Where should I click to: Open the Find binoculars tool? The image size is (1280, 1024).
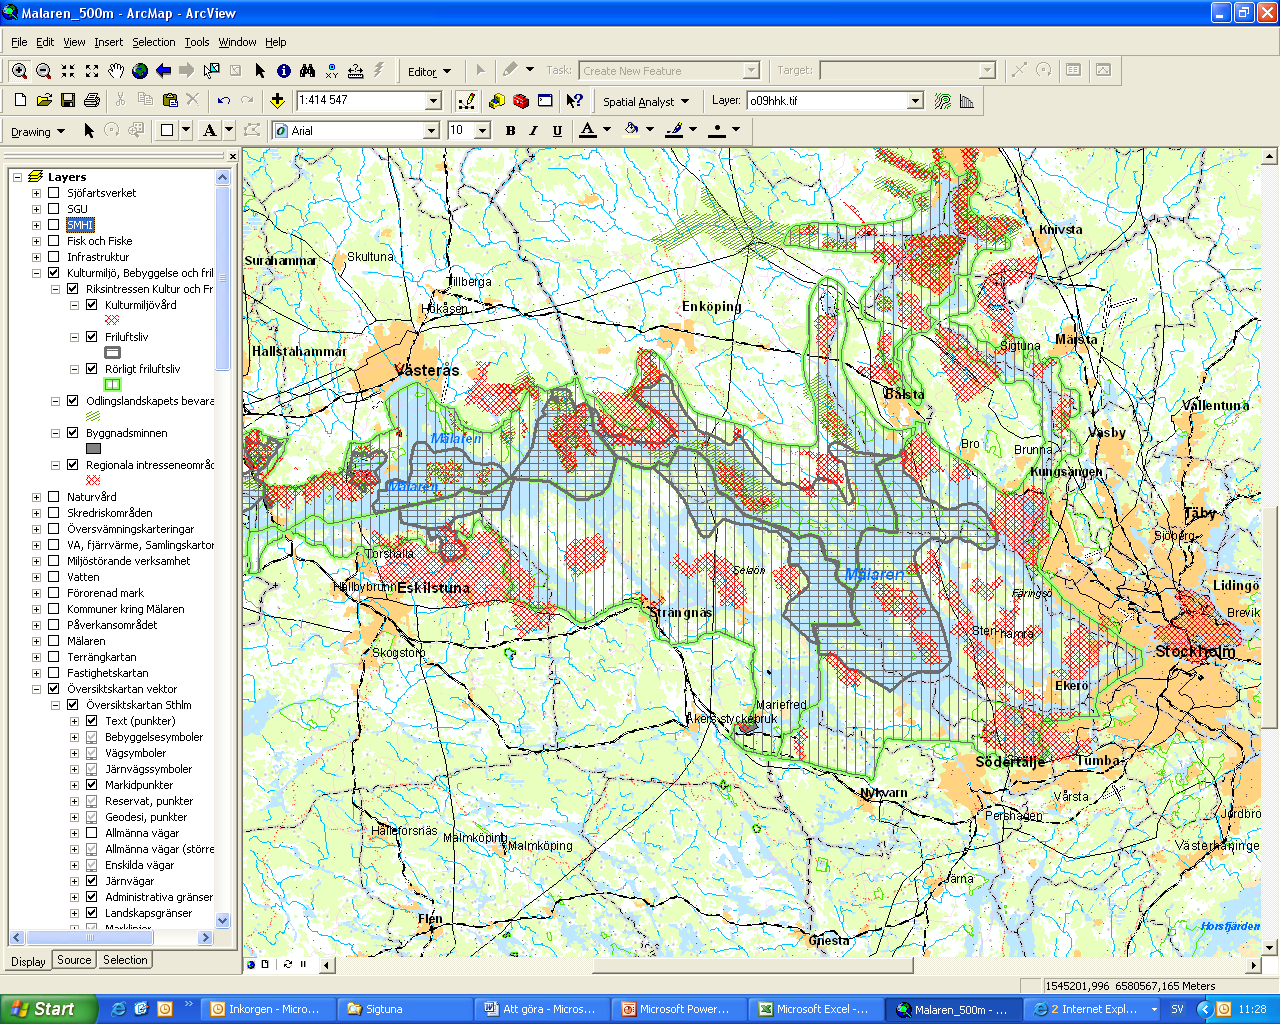[307, 71]
